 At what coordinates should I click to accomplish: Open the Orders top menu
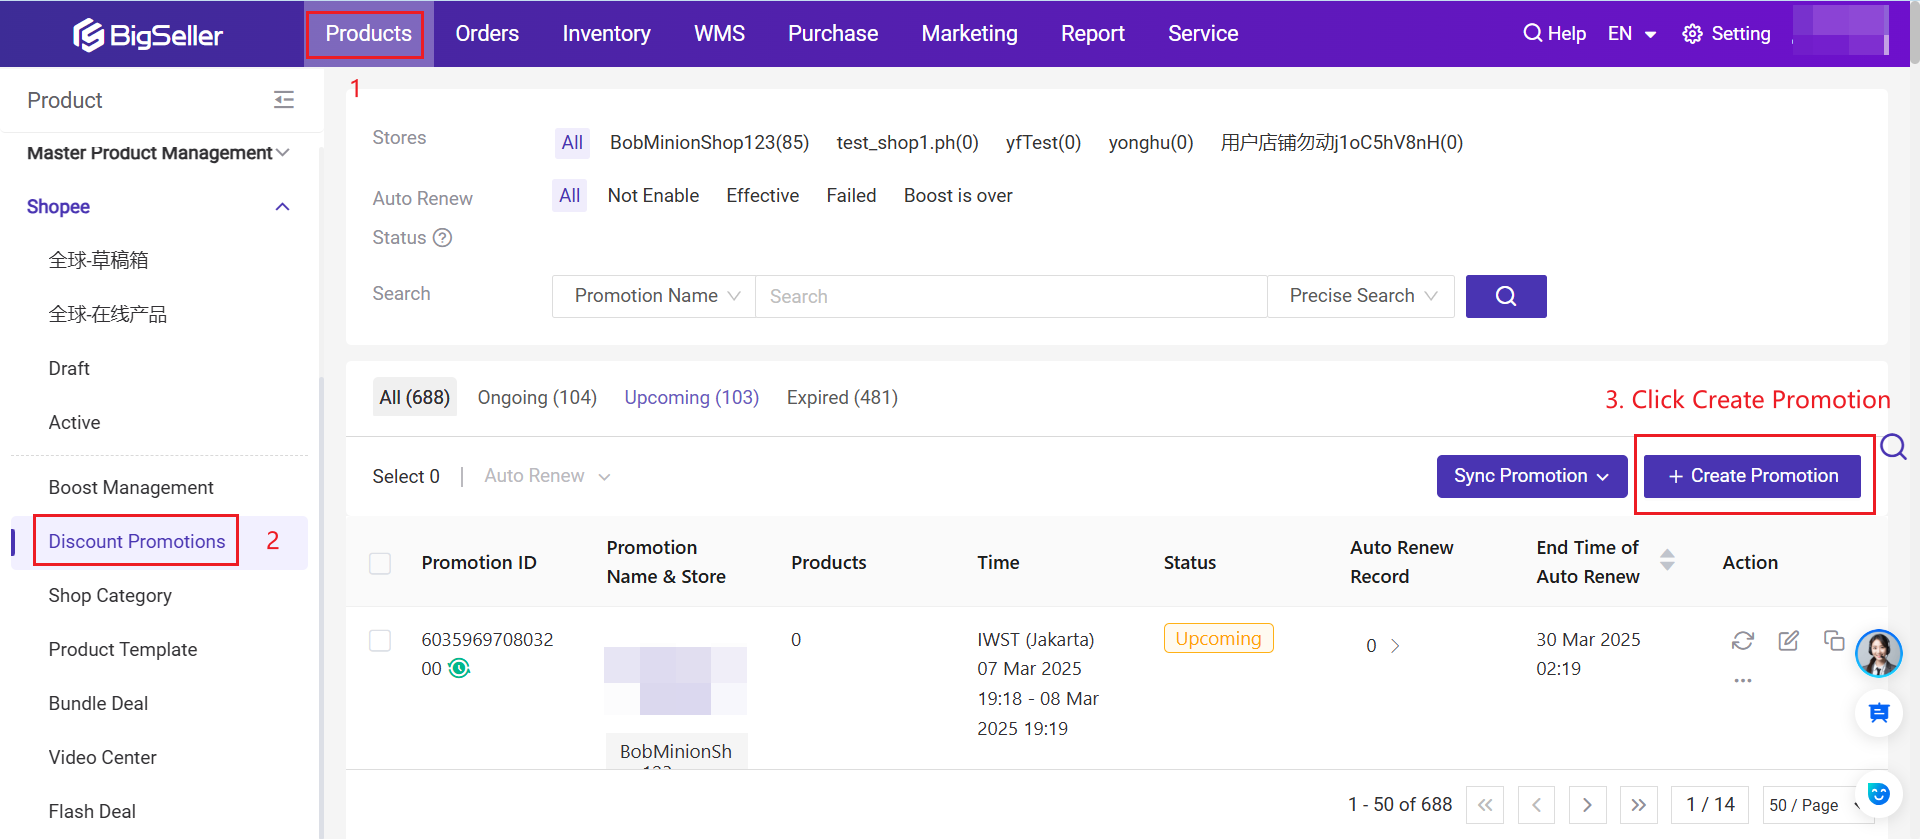pos(487,34)
